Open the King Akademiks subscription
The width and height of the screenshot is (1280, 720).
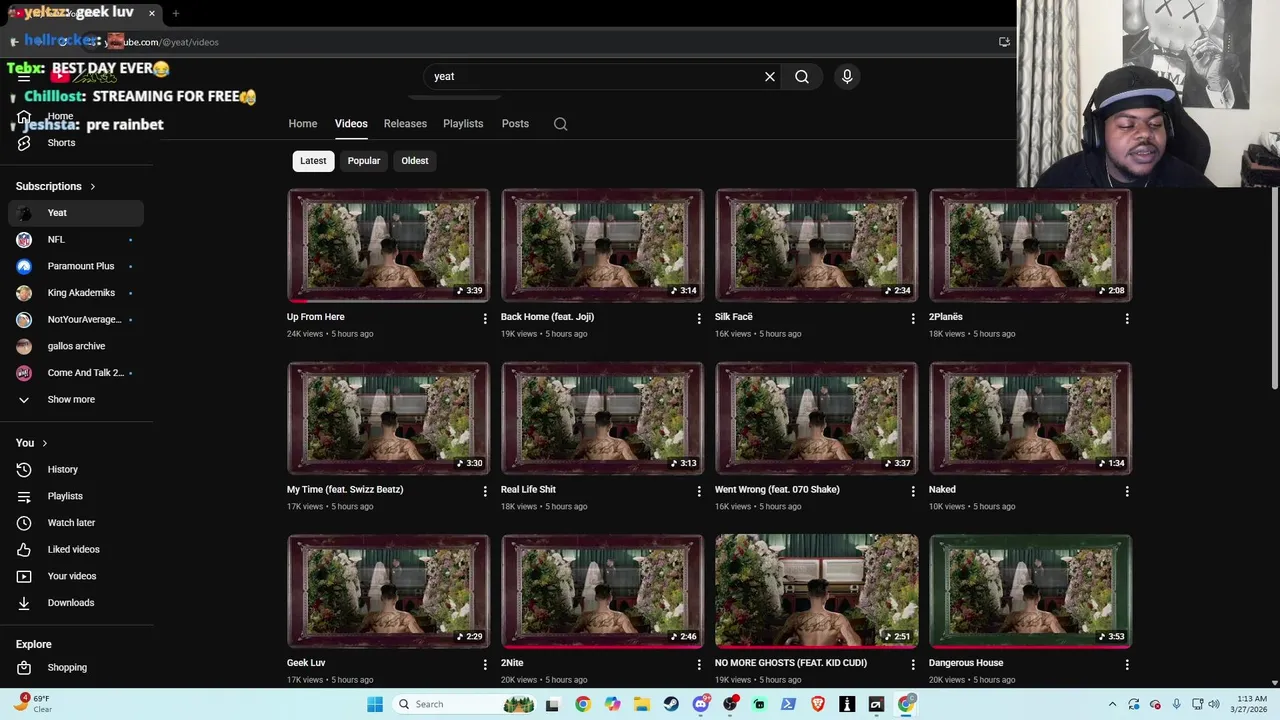click(x=76, y=293)
